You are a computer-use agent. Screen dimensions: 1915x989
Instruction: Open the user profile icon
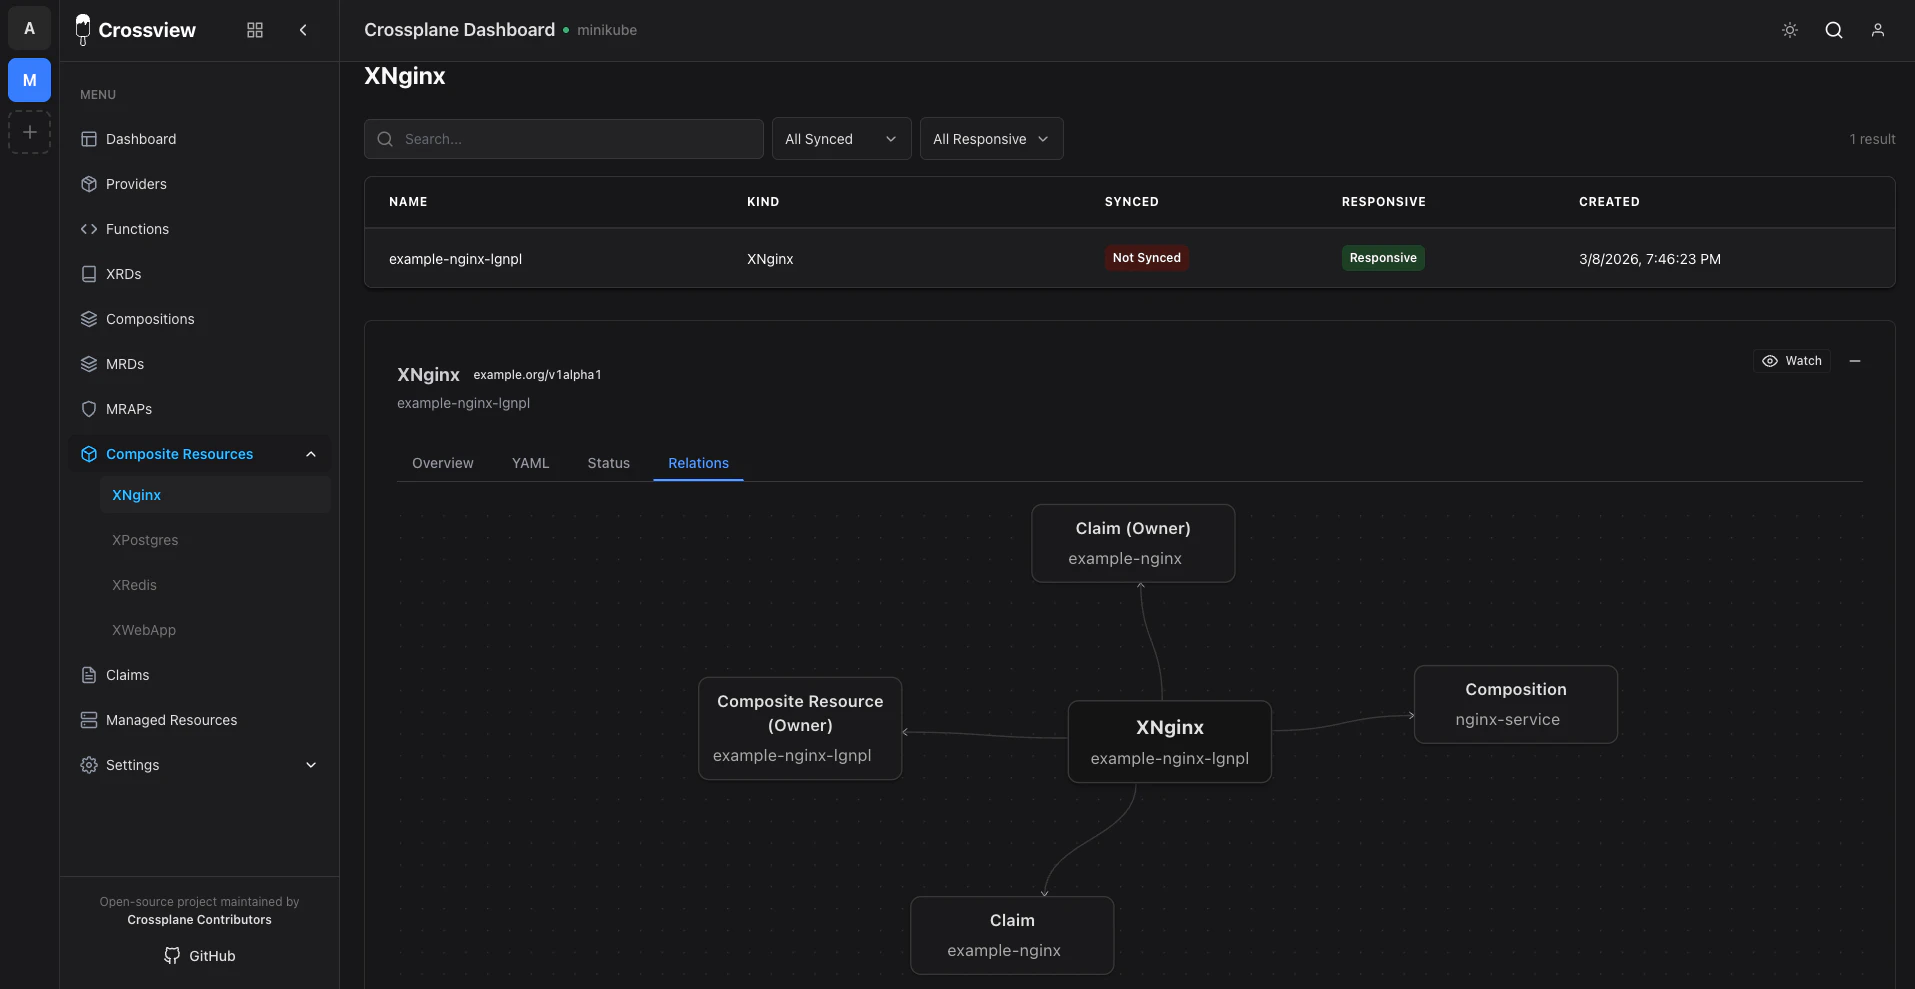pyautogui.click(x=1878, y=30)
